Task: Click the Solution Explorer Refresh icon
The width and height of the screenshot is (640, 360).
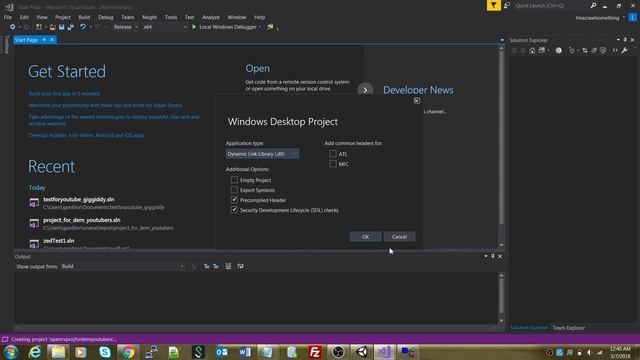Action: (x=571, y=50)
